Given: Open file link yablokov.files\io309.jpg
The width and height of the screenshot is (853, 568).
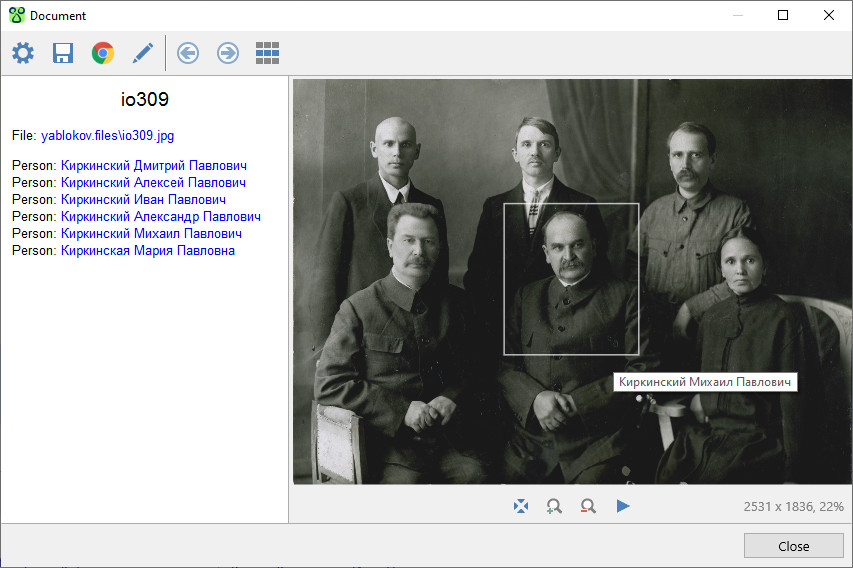Looking at the screenshot, I should 108,135.
